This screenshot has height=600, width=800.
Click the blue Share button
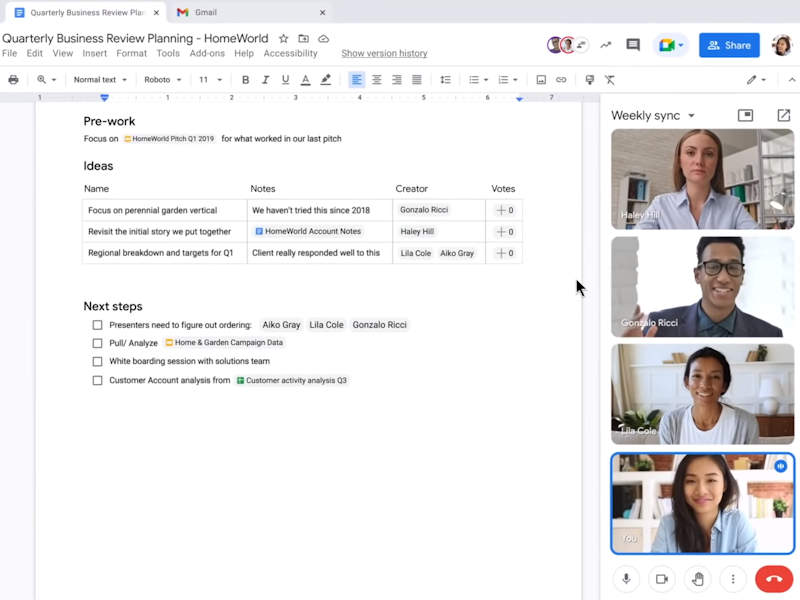pyautogui.click(x=729, y=45)
